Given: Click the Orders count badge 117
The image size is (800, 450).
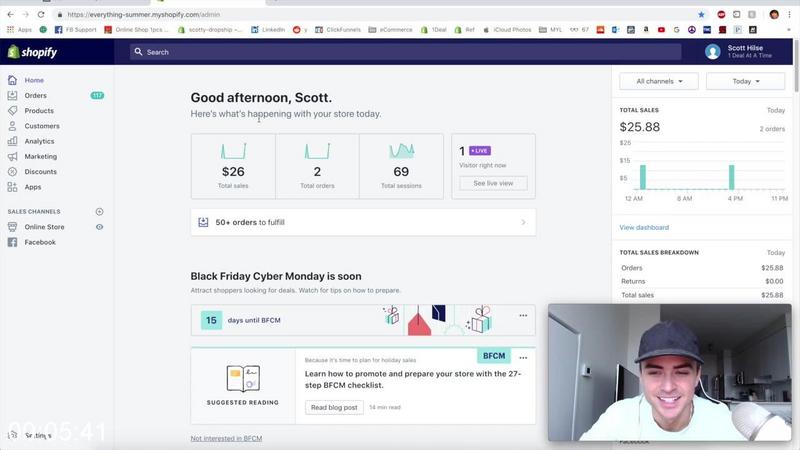Looking at the screenshot, I should (97, 95).
